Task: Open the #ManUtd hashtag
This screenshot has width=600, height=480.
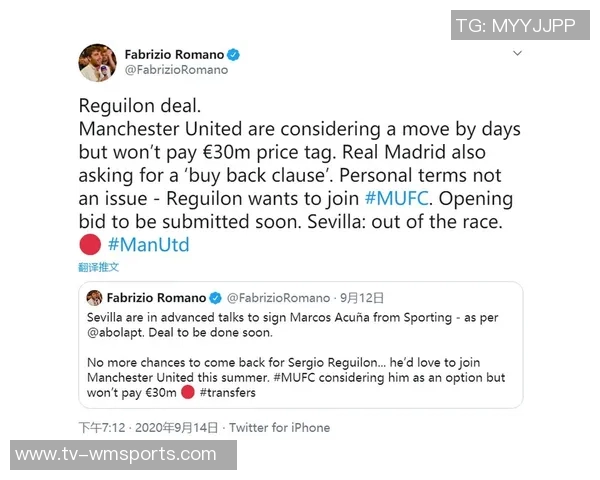Action: point(148,245)
